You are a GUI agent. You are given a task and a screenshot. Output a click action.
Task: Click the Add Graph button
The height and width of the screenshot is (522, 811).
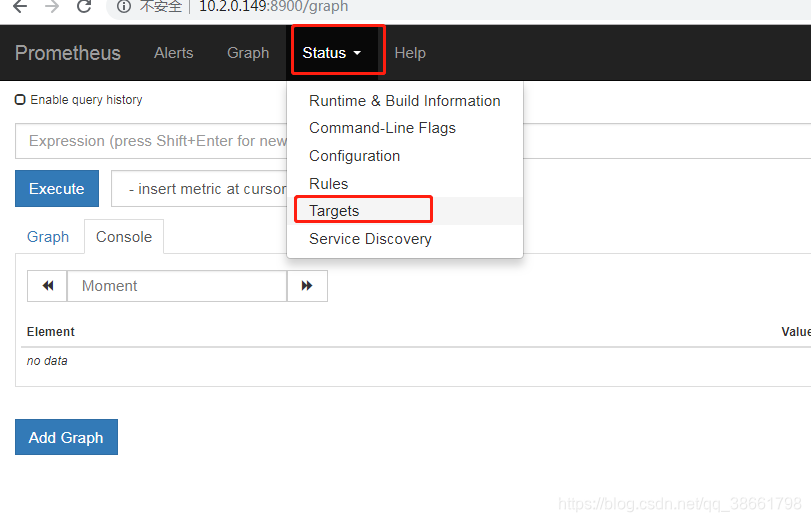(66, 437)
